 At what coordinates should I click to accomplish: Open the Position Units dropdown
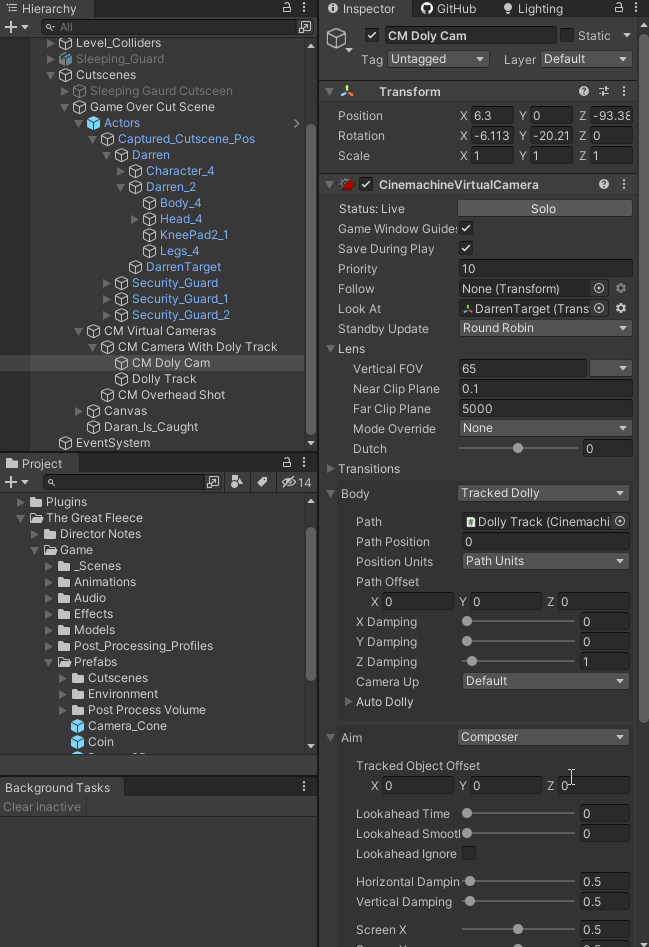546,561
